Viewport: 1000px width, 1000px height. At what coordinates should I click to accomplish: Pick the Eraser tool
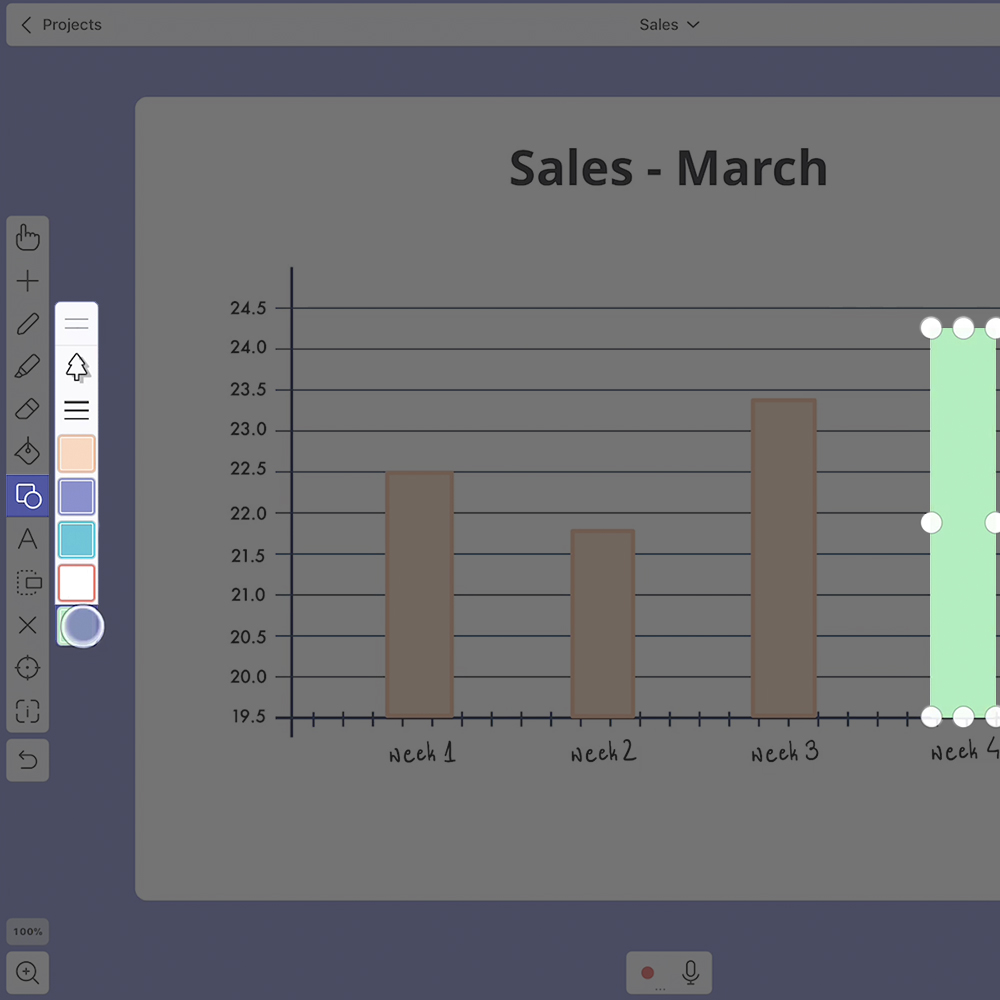click(x=28, y=409)
